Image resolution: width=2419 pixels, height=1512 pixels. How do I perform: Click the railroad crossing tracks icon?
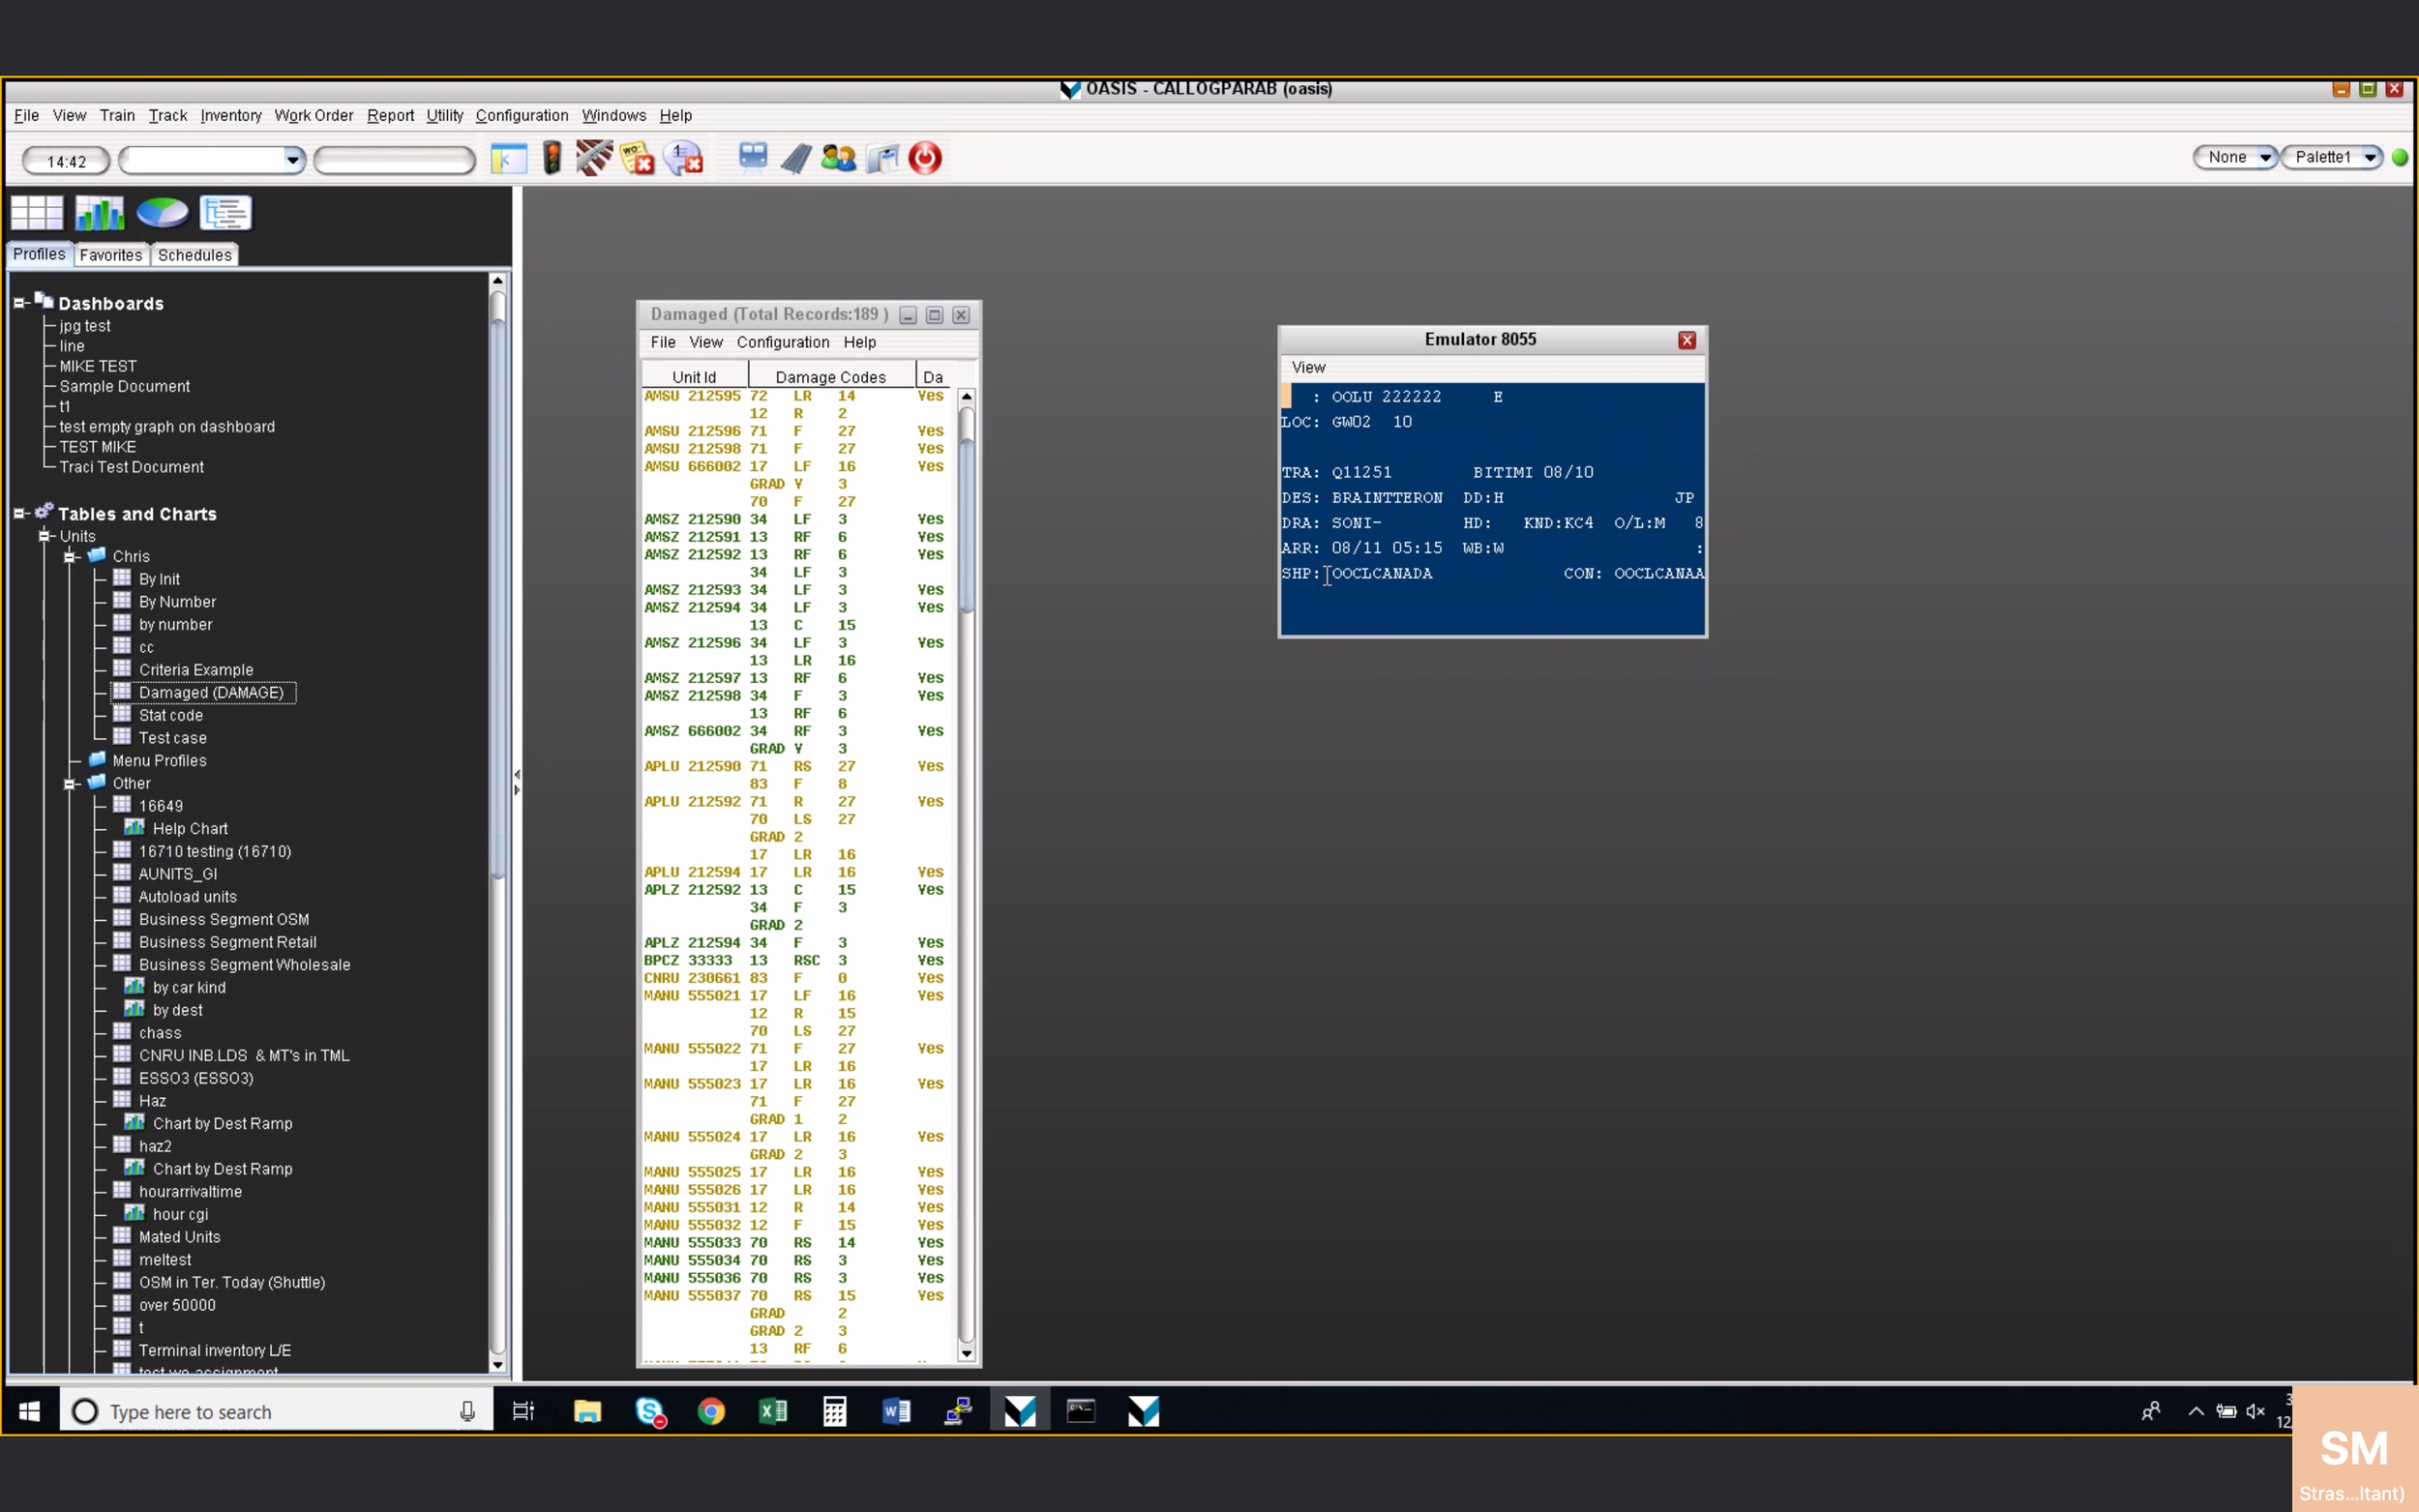594,158
